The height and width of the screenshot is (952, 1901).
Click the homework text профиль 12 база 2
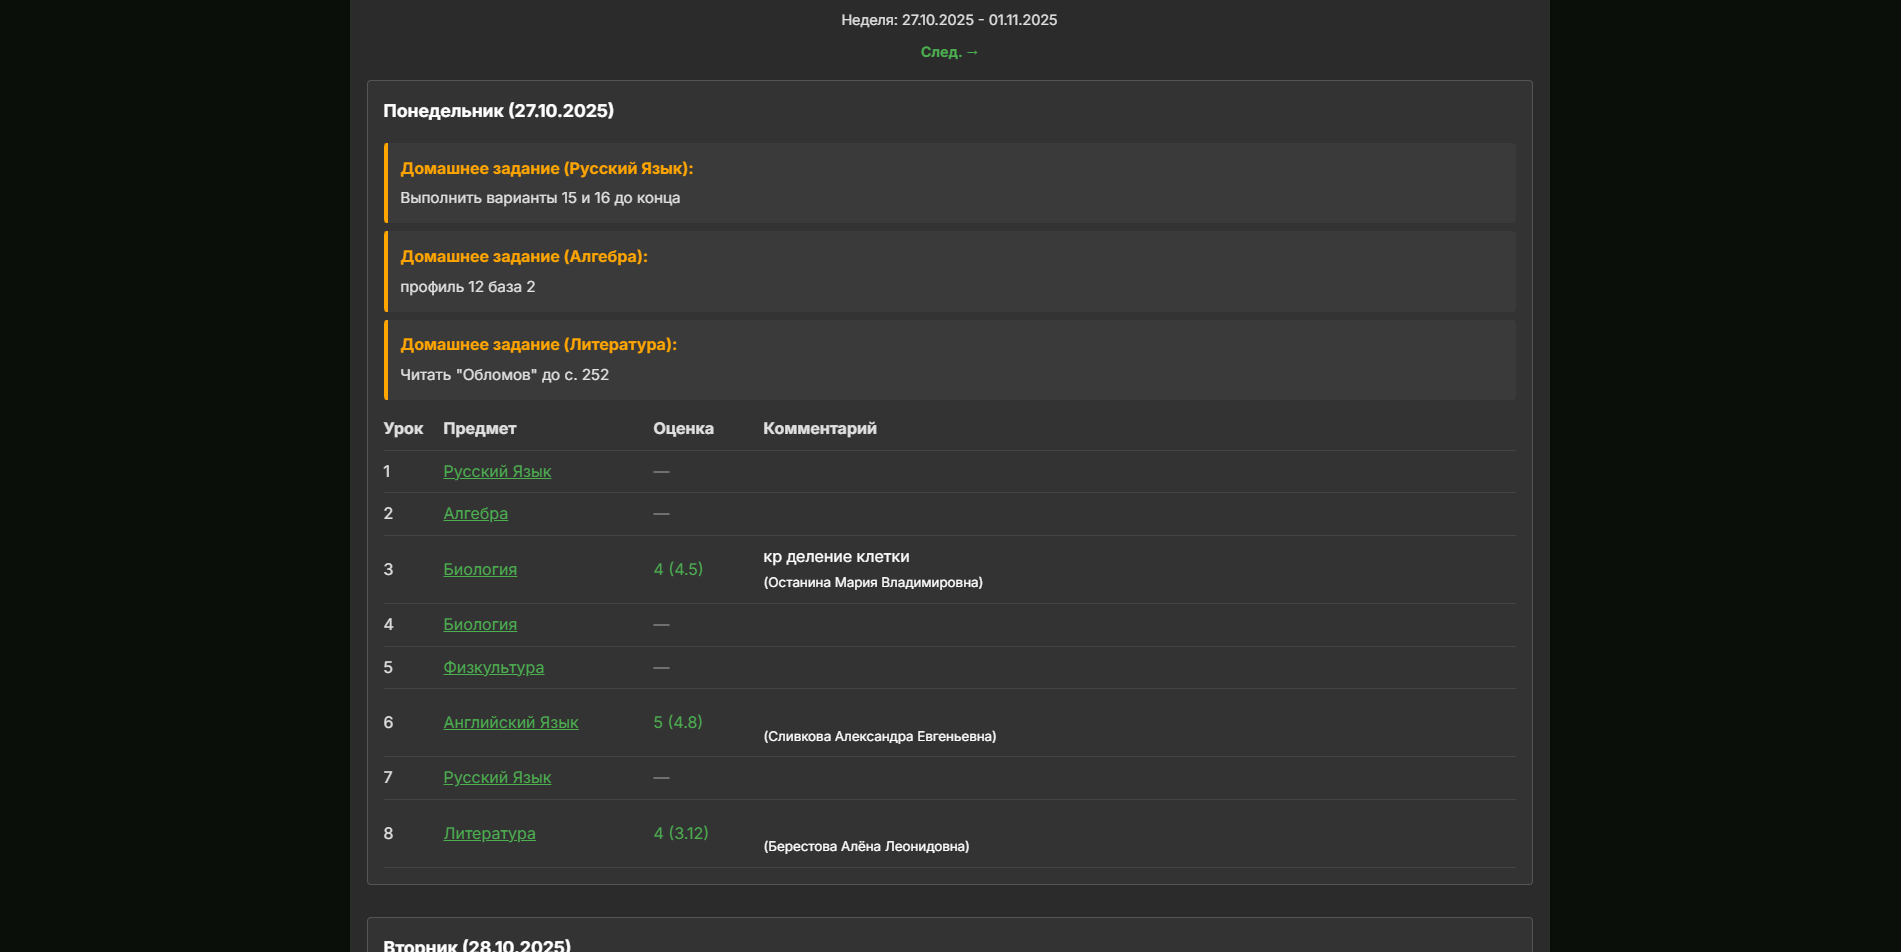[x=467, y=287]
